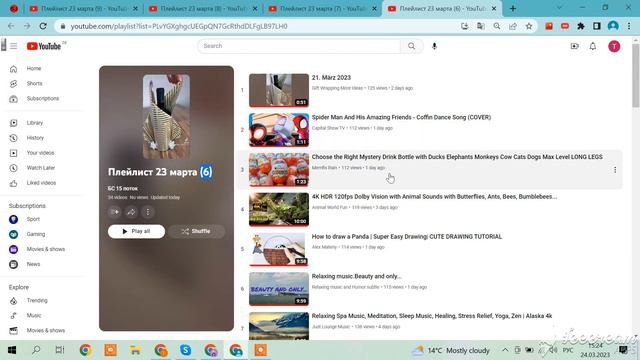The image size is (640, 360).
Task: Open How to draw a Panda video
Action: click(407, 236)
